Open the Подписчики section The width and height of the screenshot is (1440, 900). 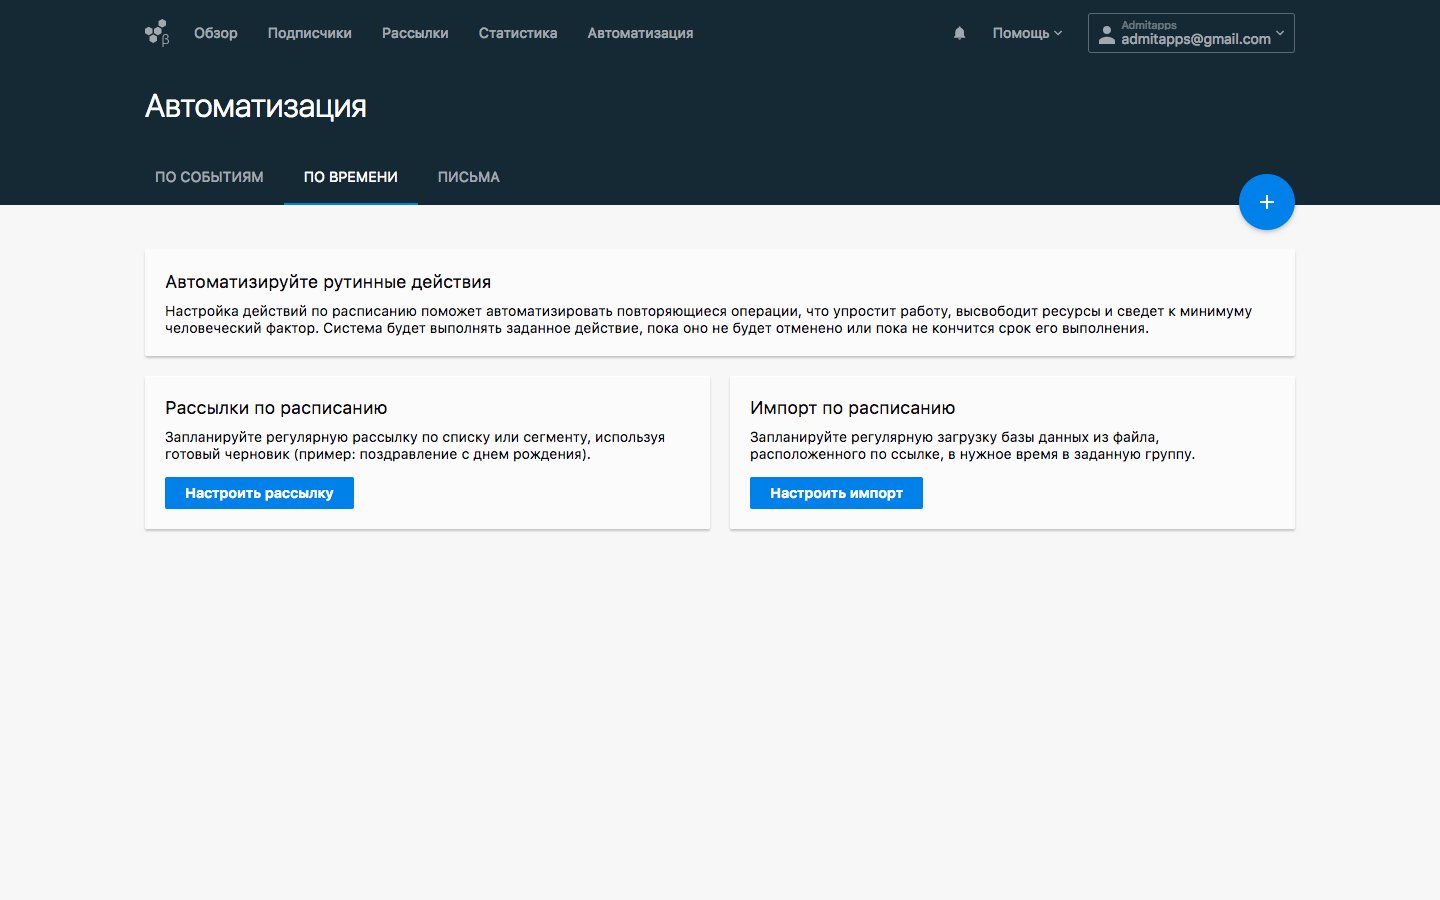[308, 33]
